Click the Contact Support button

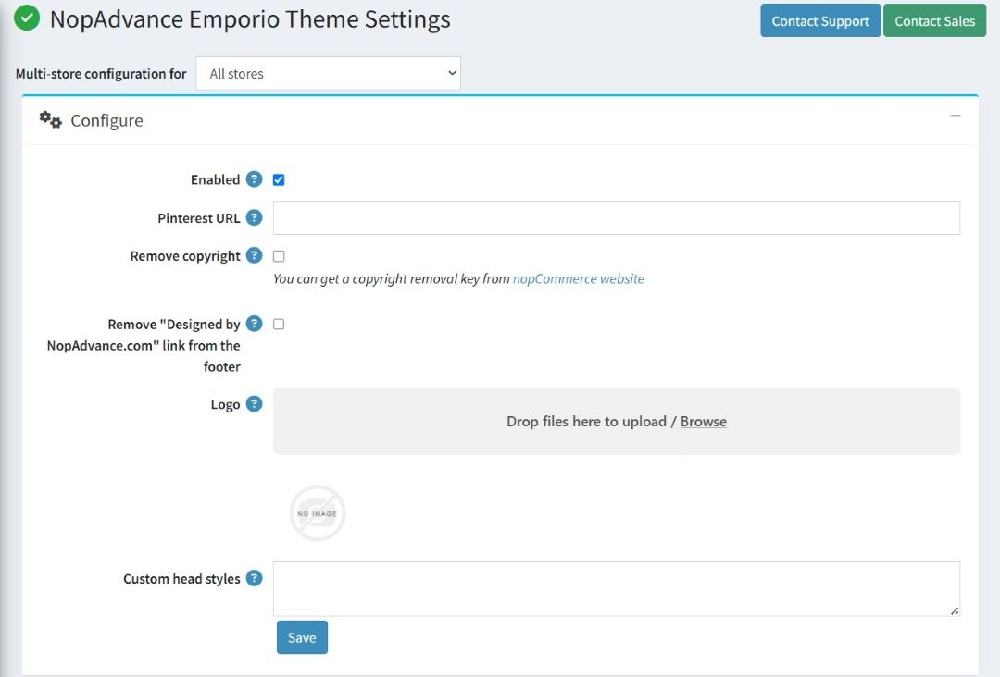point(820,21)
